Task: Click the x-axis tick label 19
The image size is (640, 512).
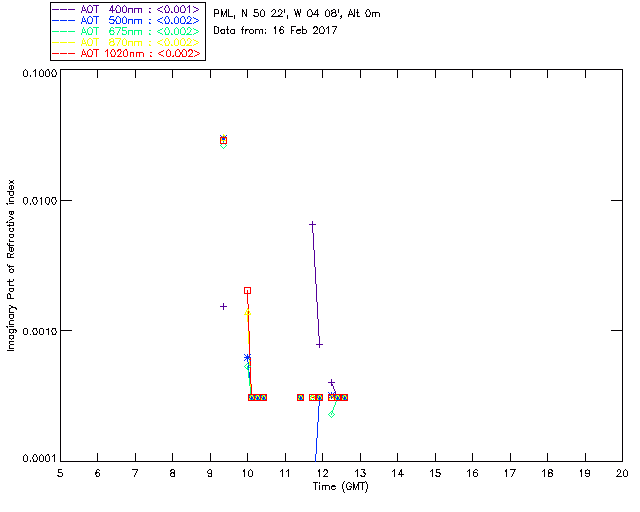Action: (x=585, y=474)
